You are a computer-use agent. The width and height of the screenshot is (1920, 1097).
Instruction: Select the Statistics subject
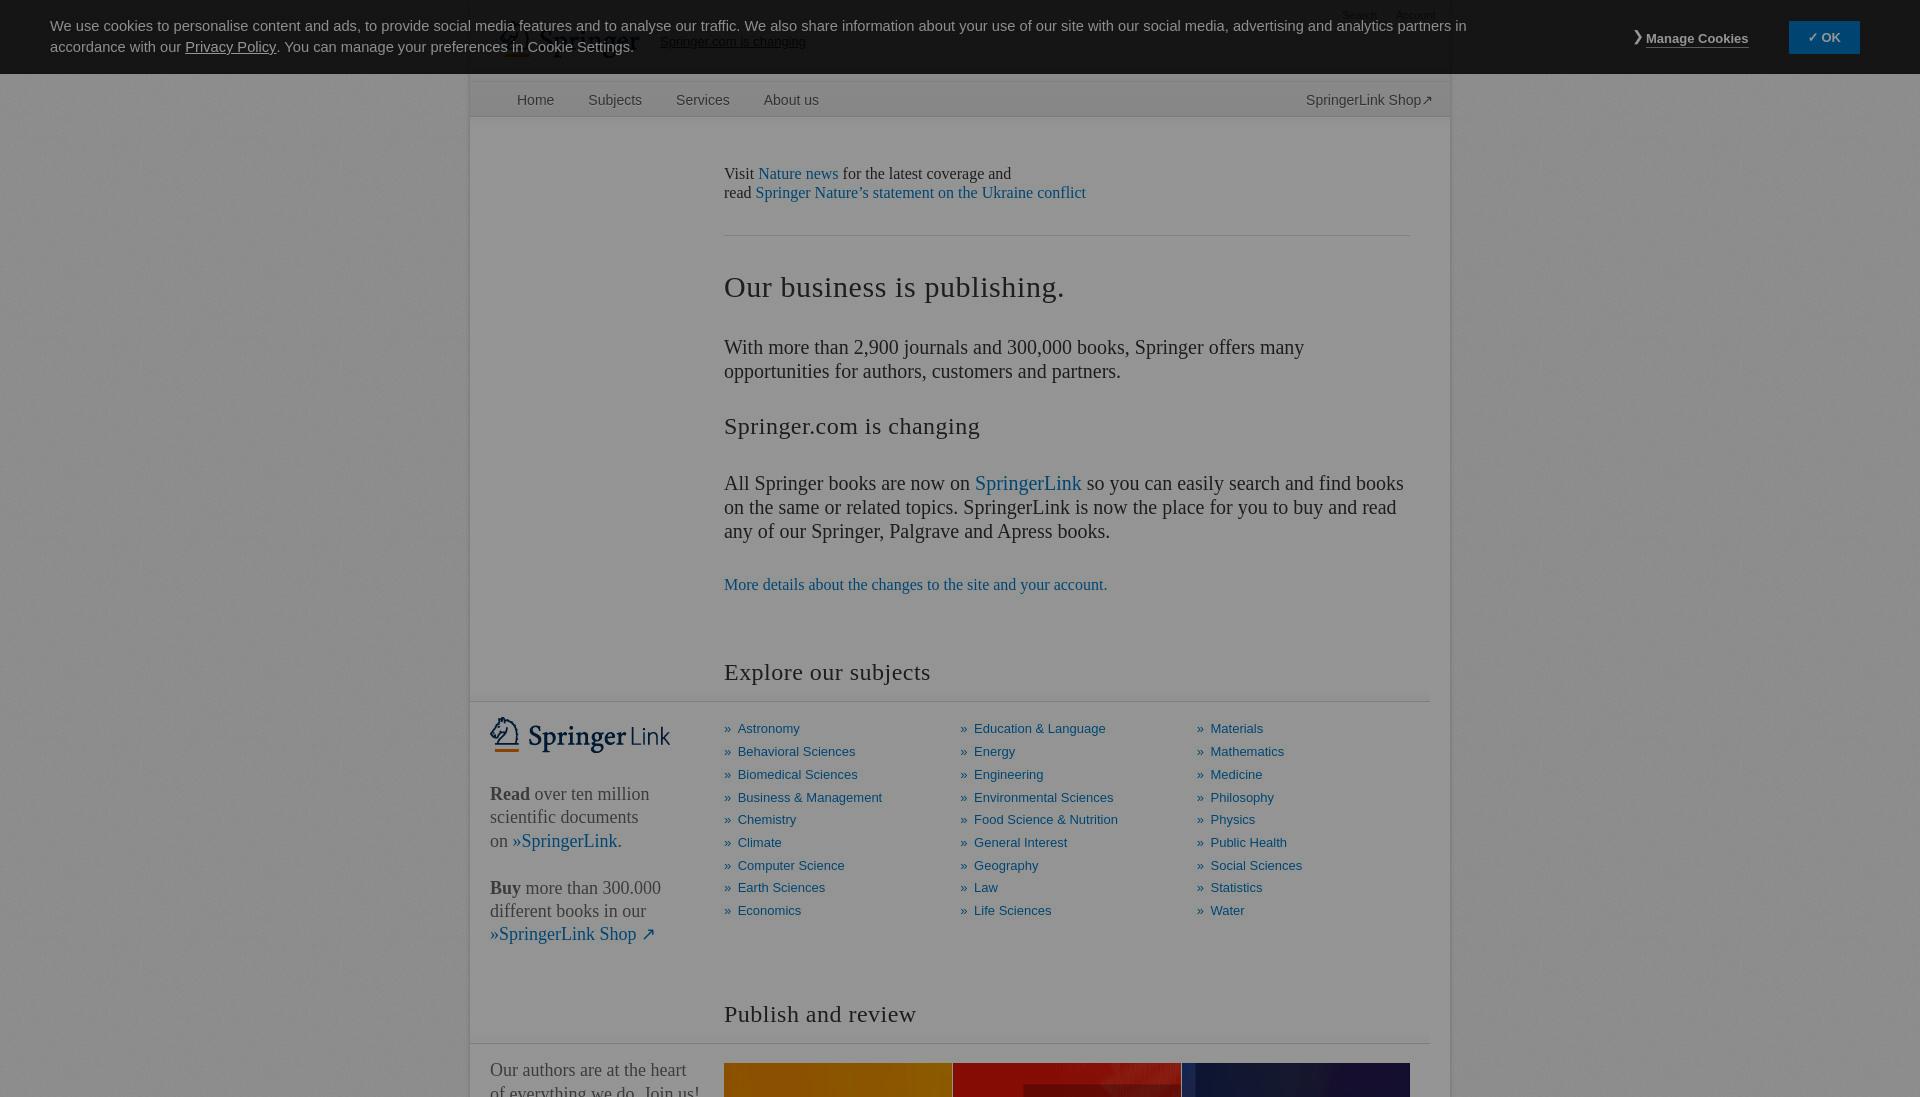pyautogui.click(x=1236, y=888)
